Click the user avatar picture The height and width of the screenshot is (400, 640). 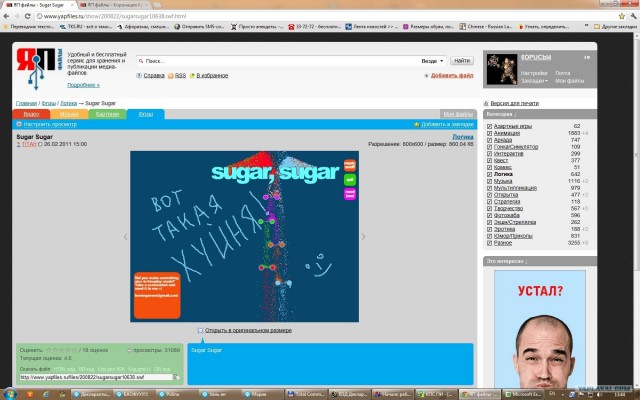tap(502, 69)
